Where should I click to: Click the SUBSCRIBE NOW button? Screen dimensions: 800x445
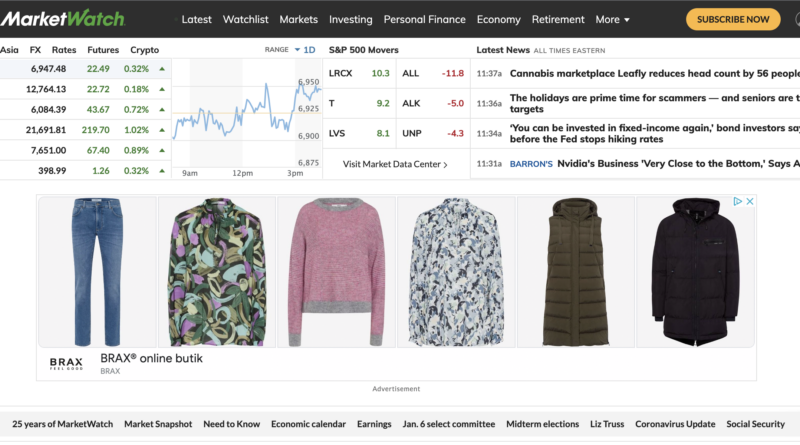pyautogui.click(x=733, y=19)
